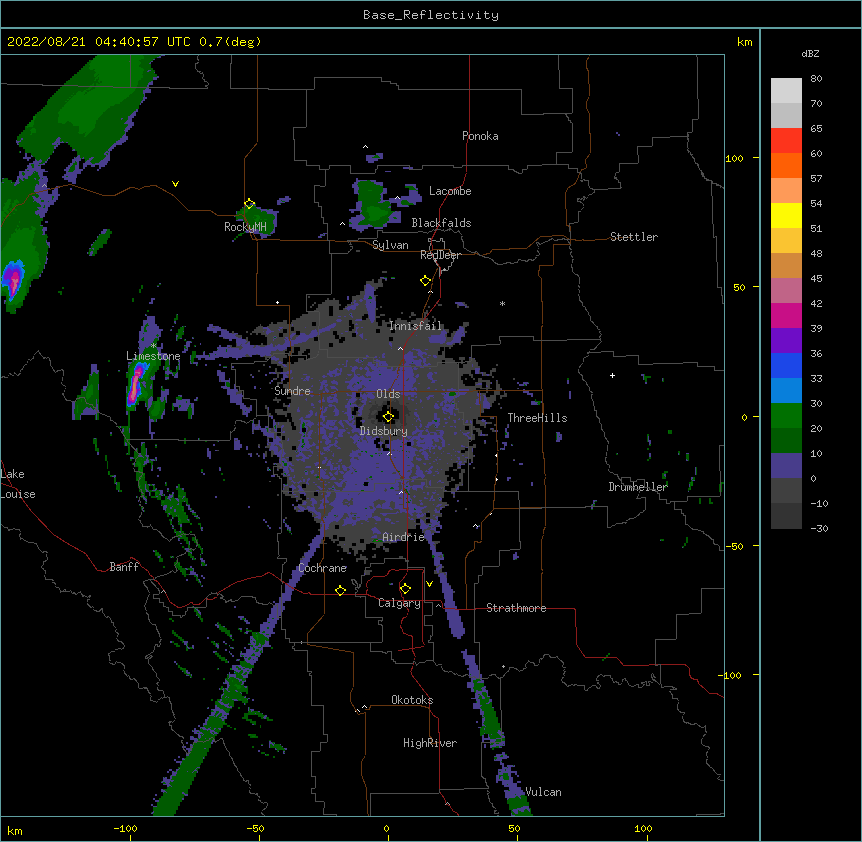862x842 pixels.
Task: Click the Sylvan town label
Action: pos(390,245)
